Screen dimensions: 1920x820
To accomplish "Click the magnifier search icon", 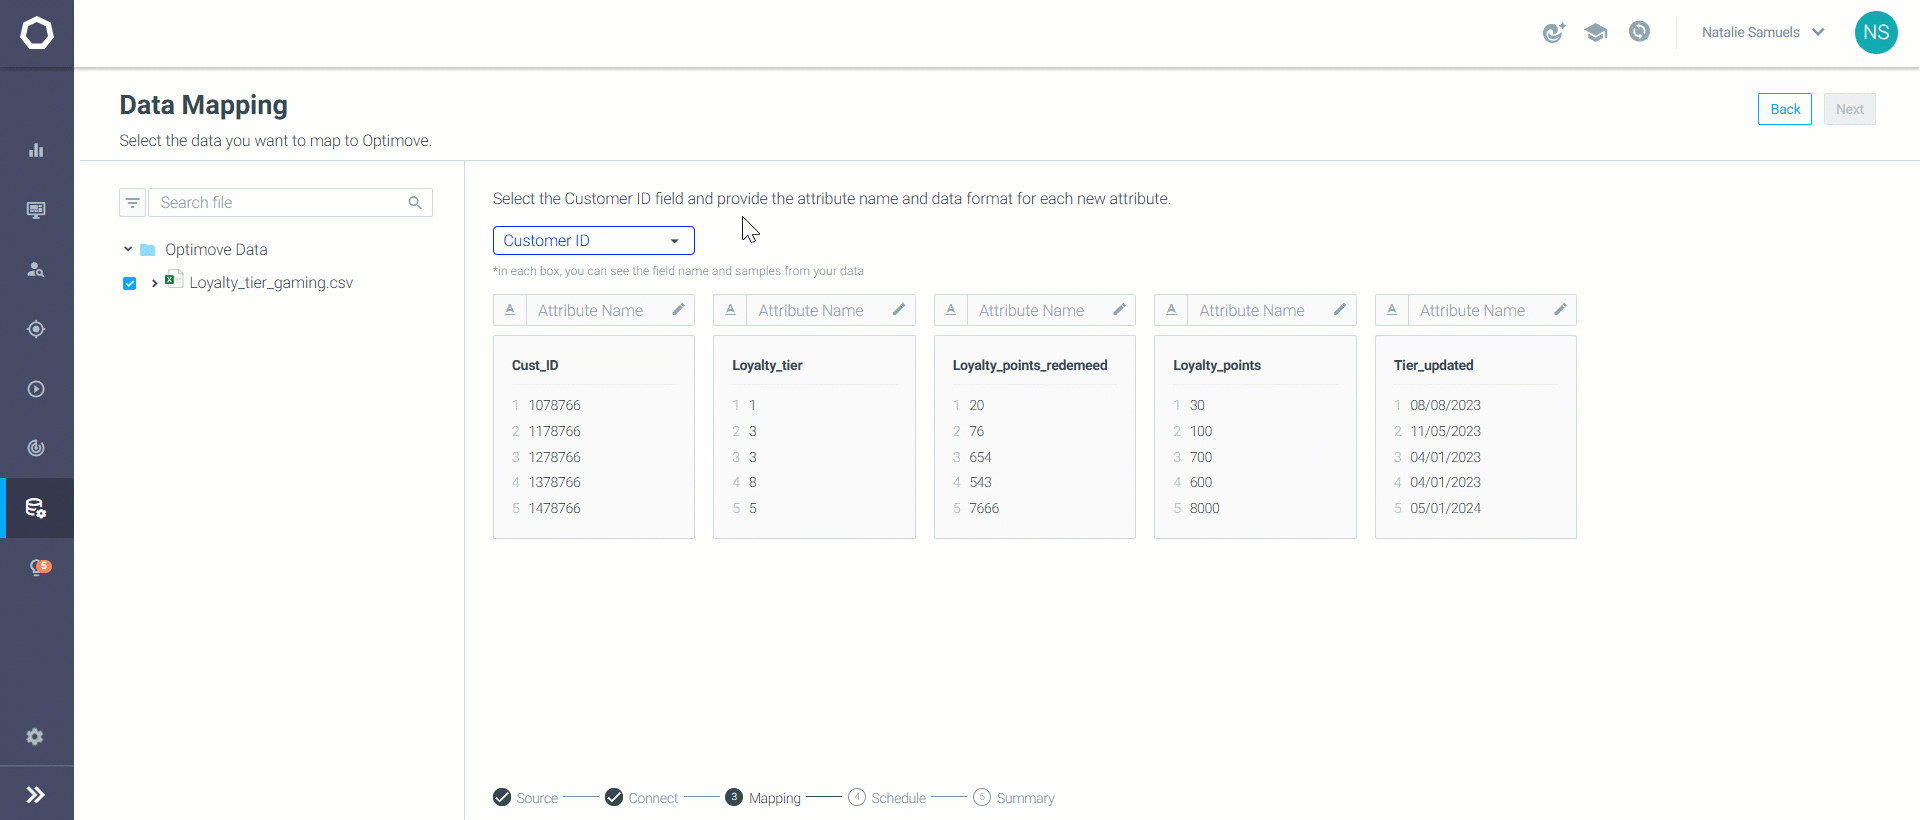I will coord(415,202).
